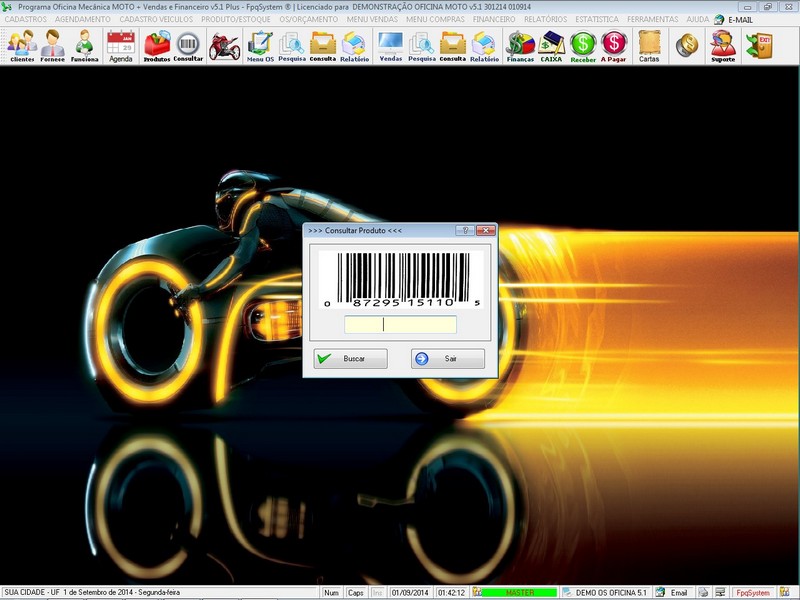Expand the FINANCEIRO menu
Viewport: 800px width, 600px height.
494,19
